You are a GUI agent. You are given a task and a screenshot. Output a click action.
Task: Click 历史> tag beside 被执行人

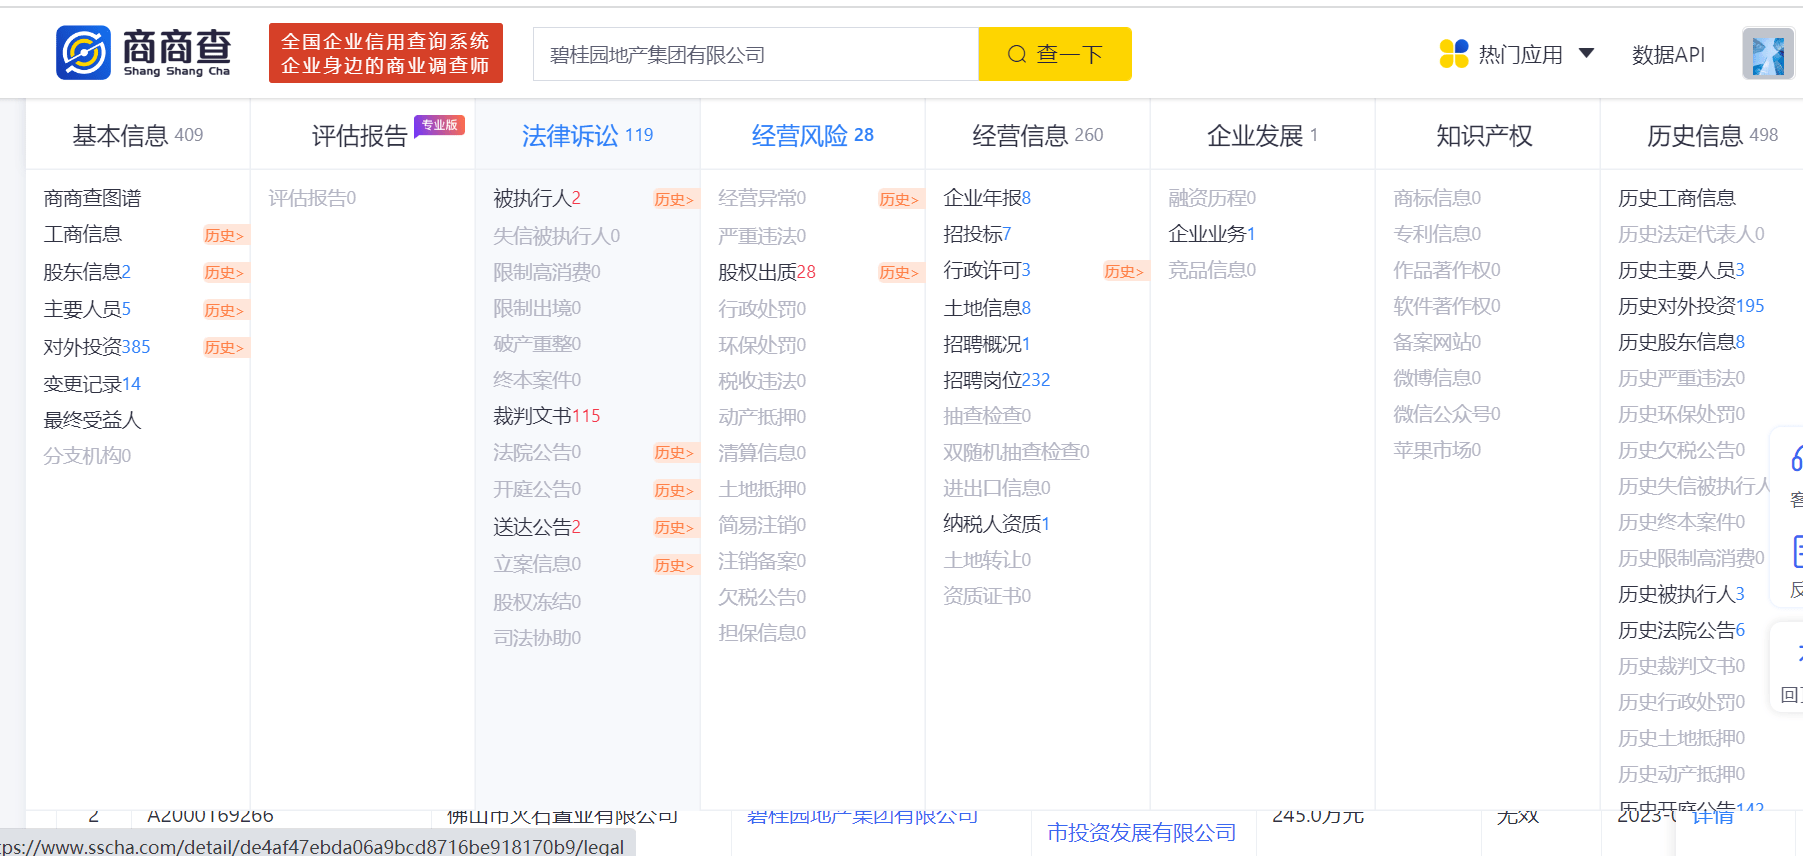coord(674,199)
